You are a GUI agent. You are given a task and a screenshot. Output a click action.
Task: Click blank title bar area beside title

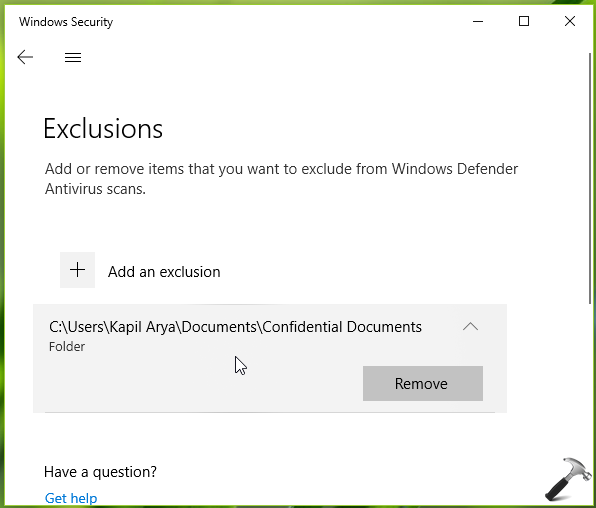click(289, 22)
